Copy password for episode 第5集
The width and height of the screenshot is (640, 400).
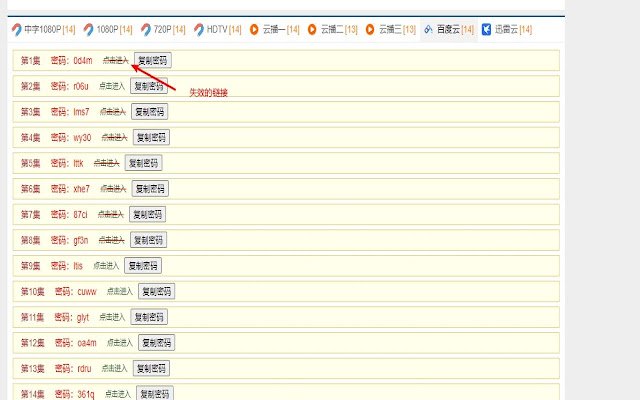click(144, 163)
